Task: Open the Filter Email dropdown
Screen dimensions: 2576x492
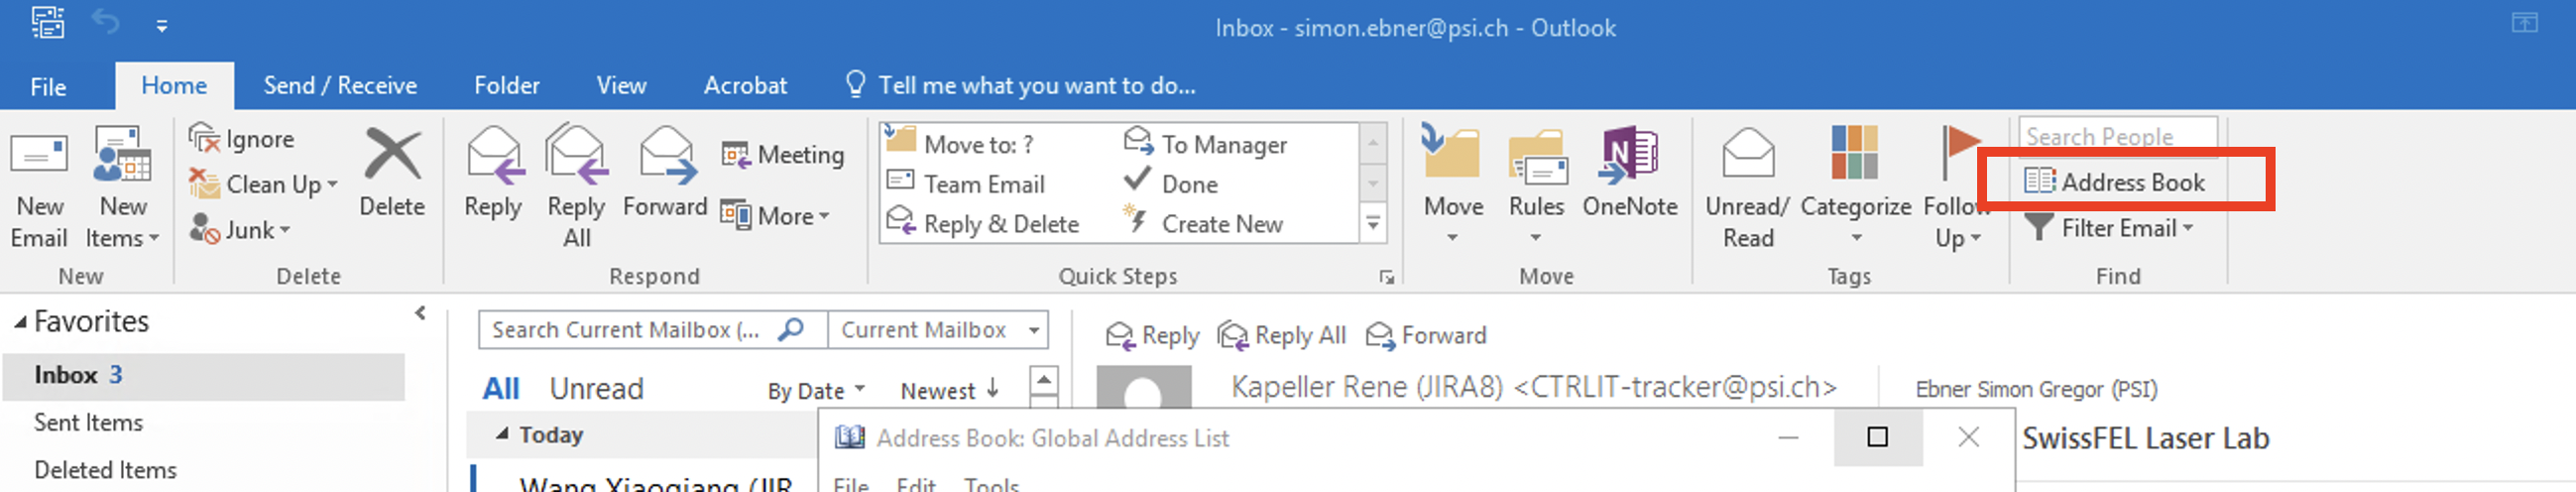Action: [x=2108, y=228]
